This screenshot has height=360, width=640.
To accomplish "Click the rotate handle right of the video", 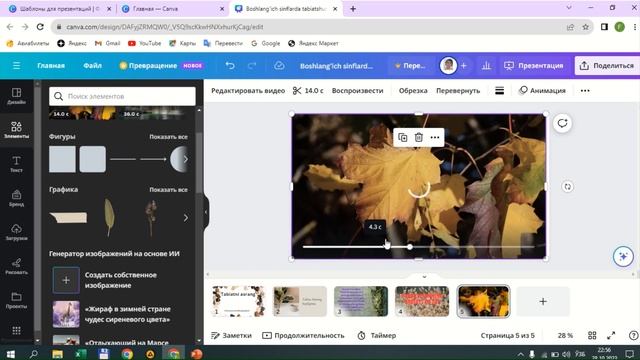I will pos(567,187).
